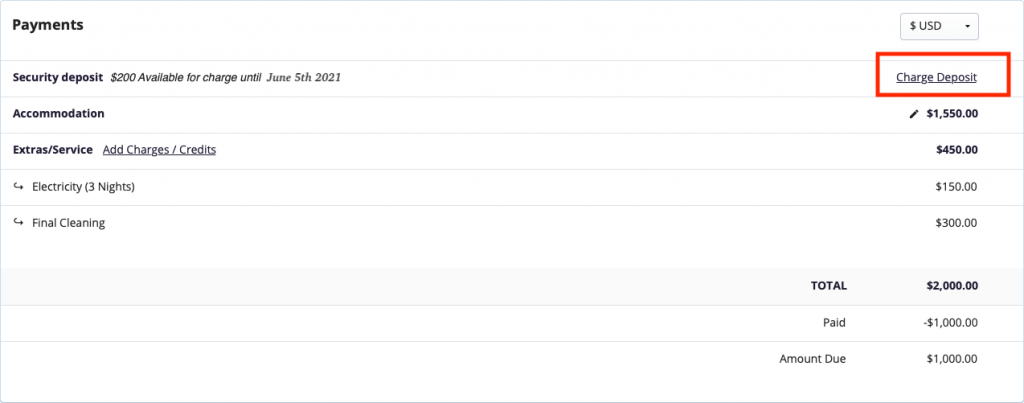This screenshot has height=403, width=1024.
Task: Click the pencil edit icon beside Accommodation price
Action: click(913, 114)
